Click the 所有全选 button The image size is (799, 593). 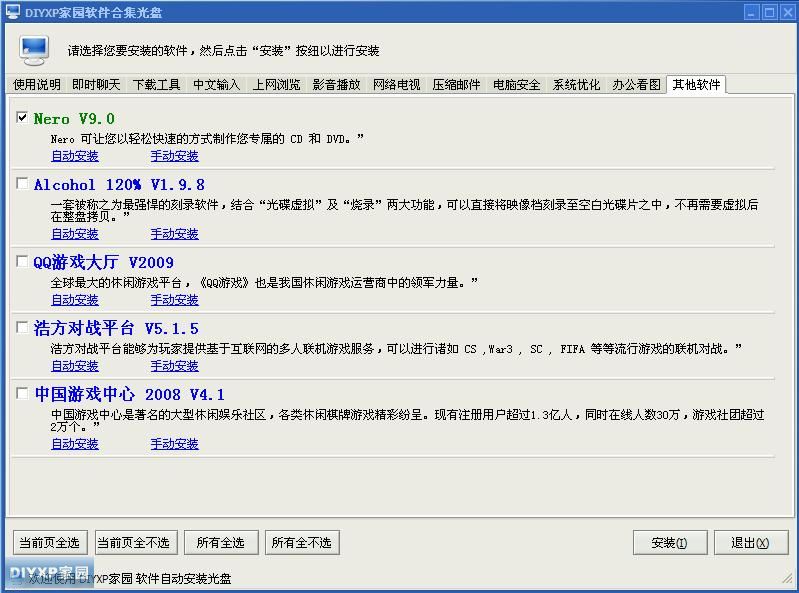tap(221, 543)
